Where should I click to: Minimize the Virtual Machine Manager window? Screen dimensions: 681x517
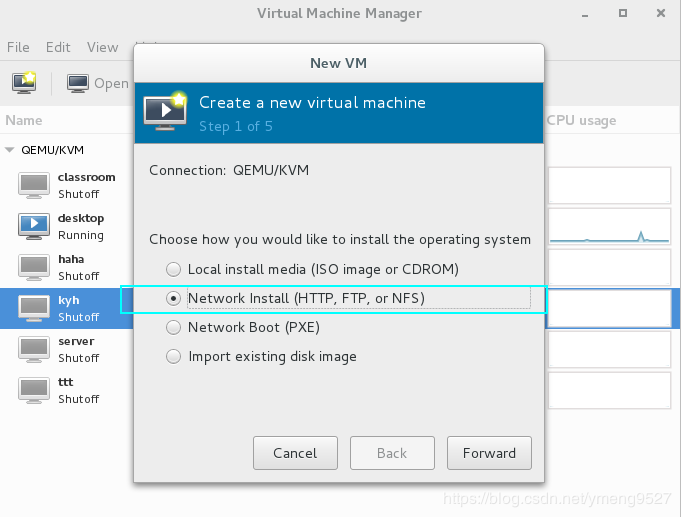[x=585, y=14]
